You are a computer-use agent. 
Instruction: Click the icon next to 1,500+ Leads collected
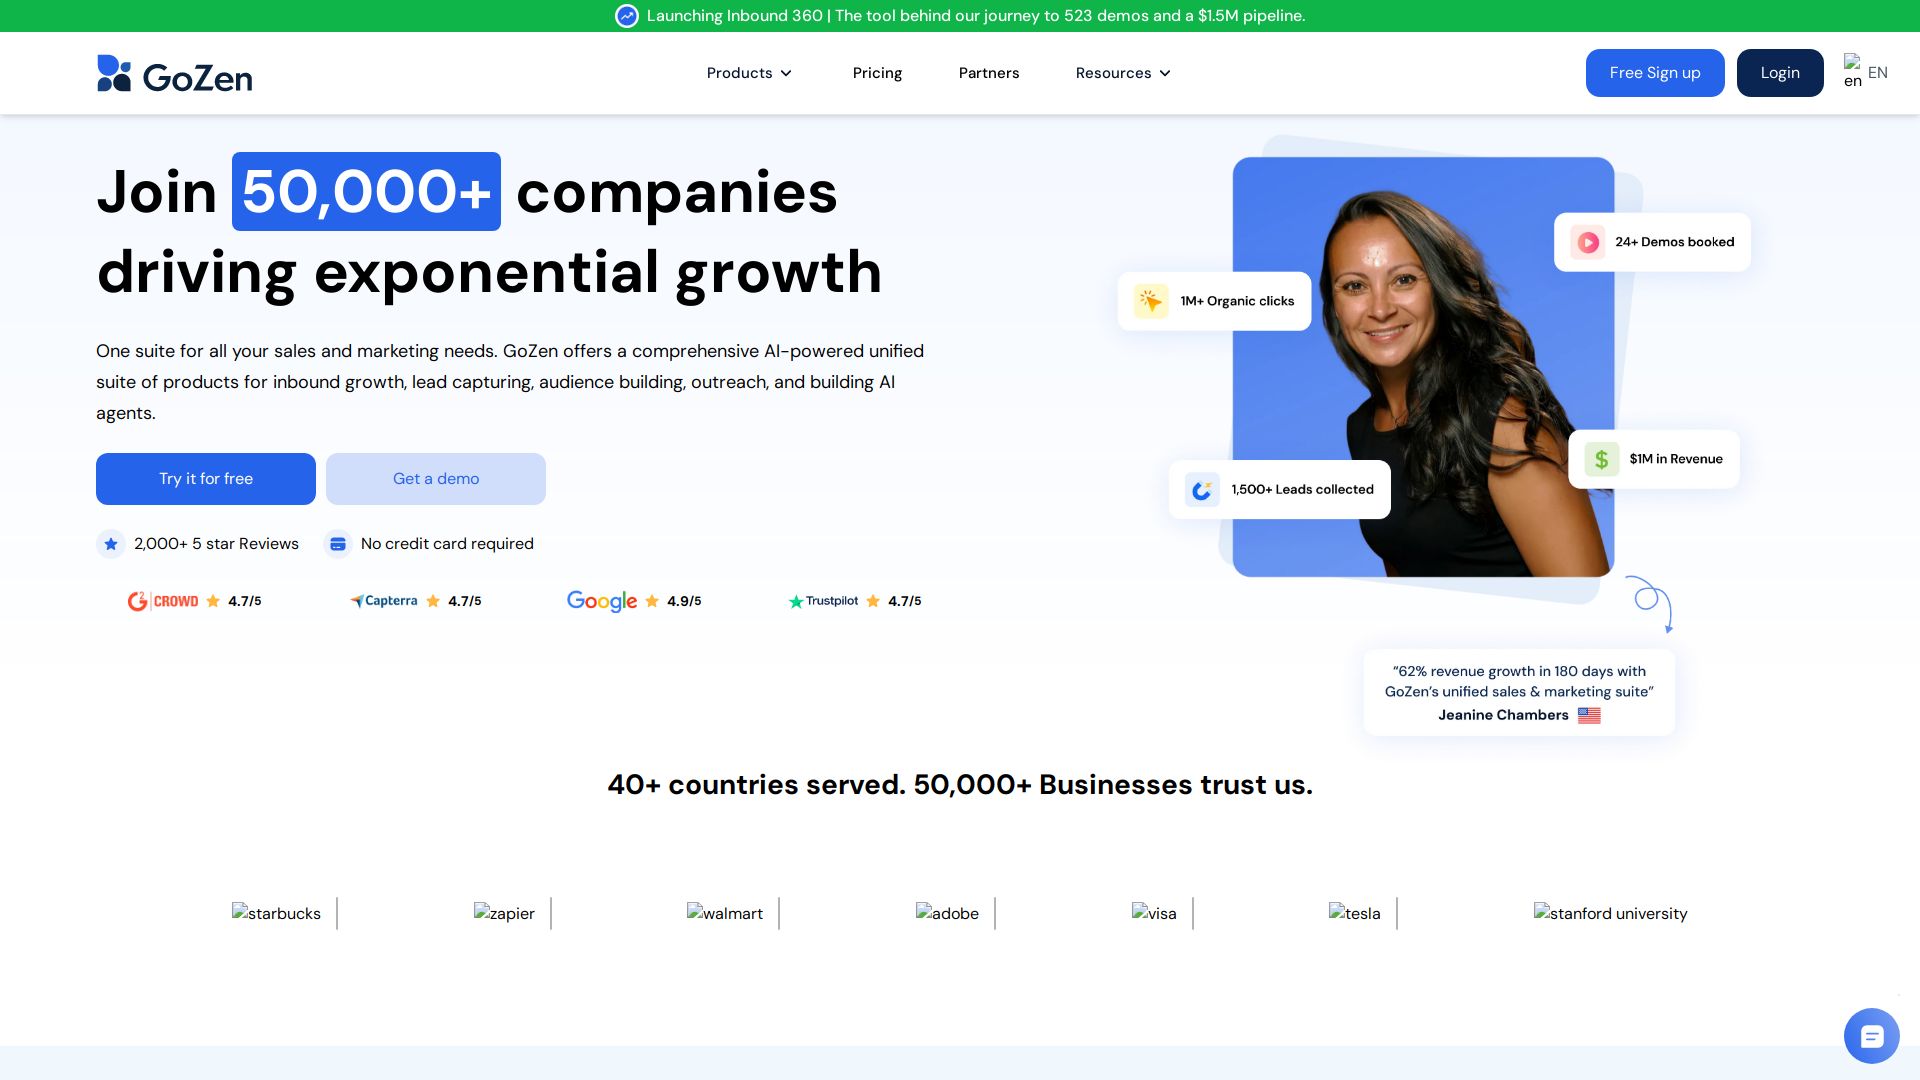tap(1202, 490)
